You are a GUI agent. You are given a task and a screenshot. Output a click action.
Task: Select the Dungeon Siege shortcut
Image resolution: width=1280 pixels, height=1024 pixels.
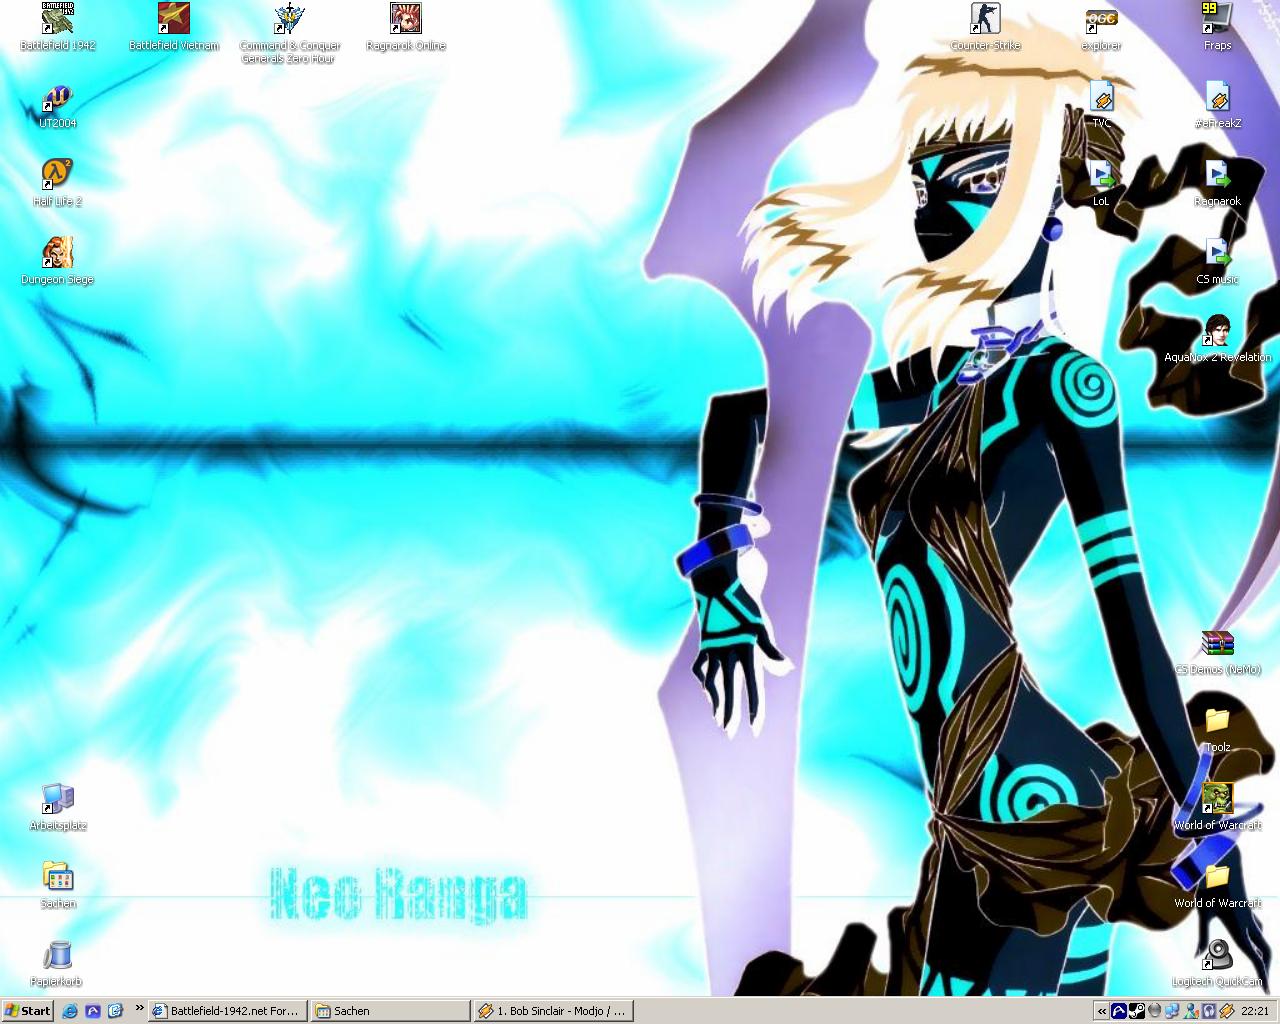pos(58,261)
